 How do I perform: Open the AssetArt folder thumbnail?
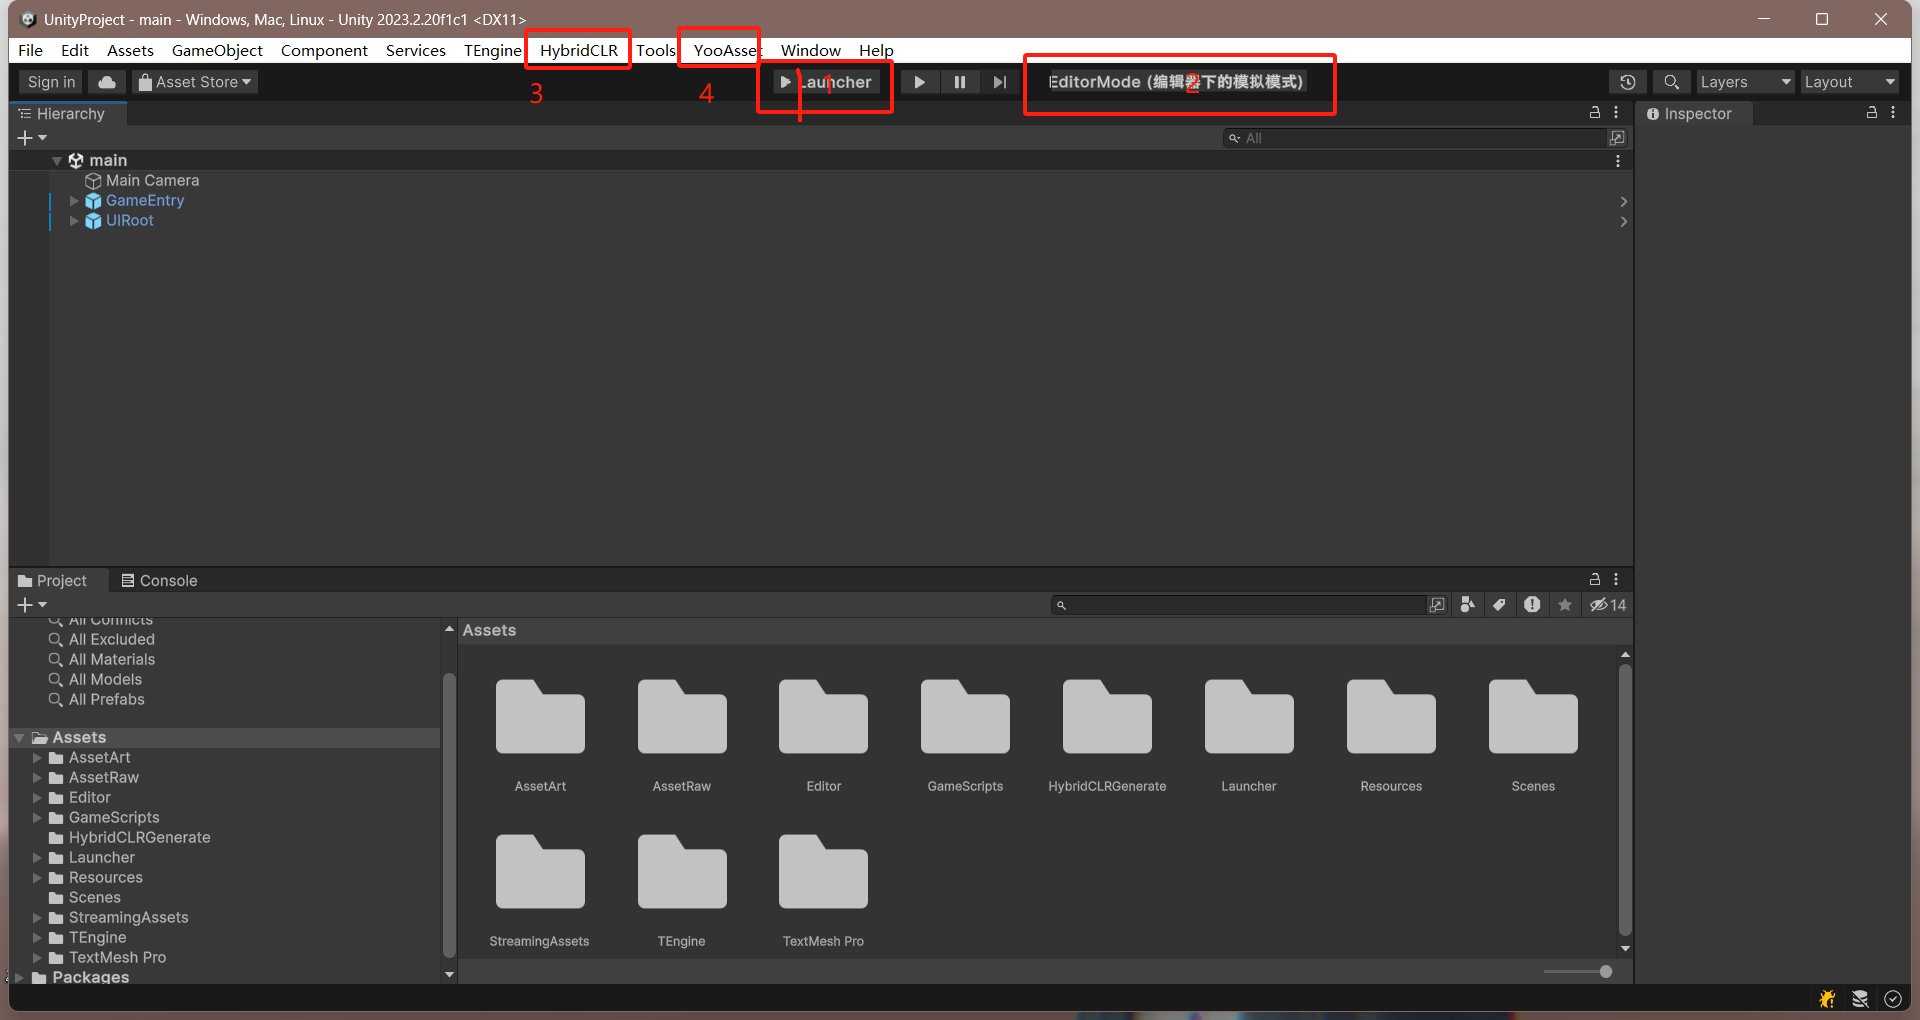tap(540, 716)
